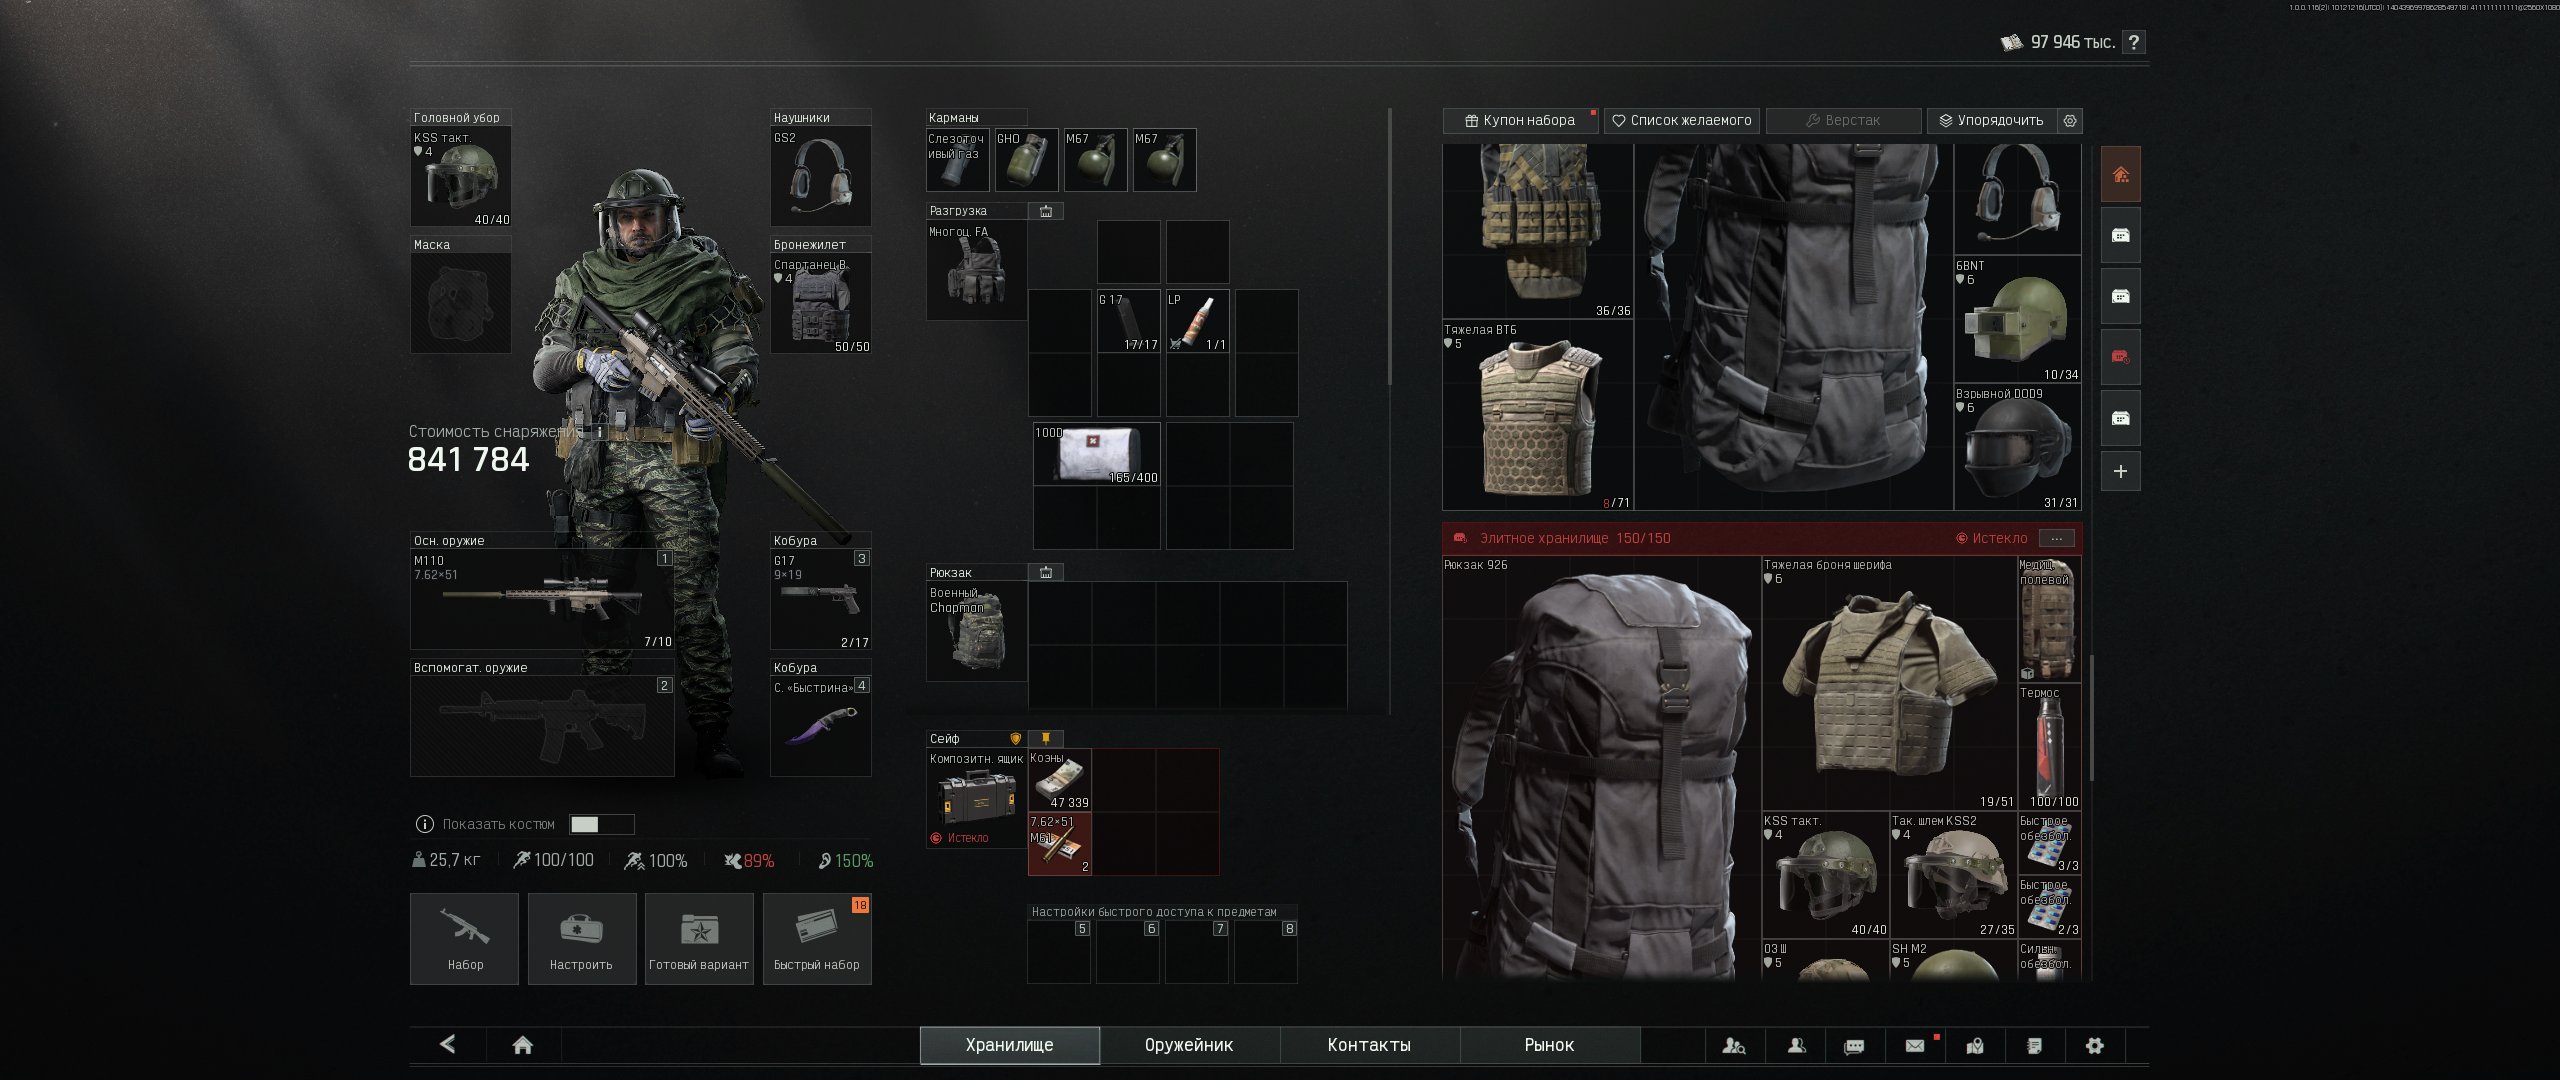Go back with the left arrow icon
2560x1080 pixels.
(x=448, y=1044)
